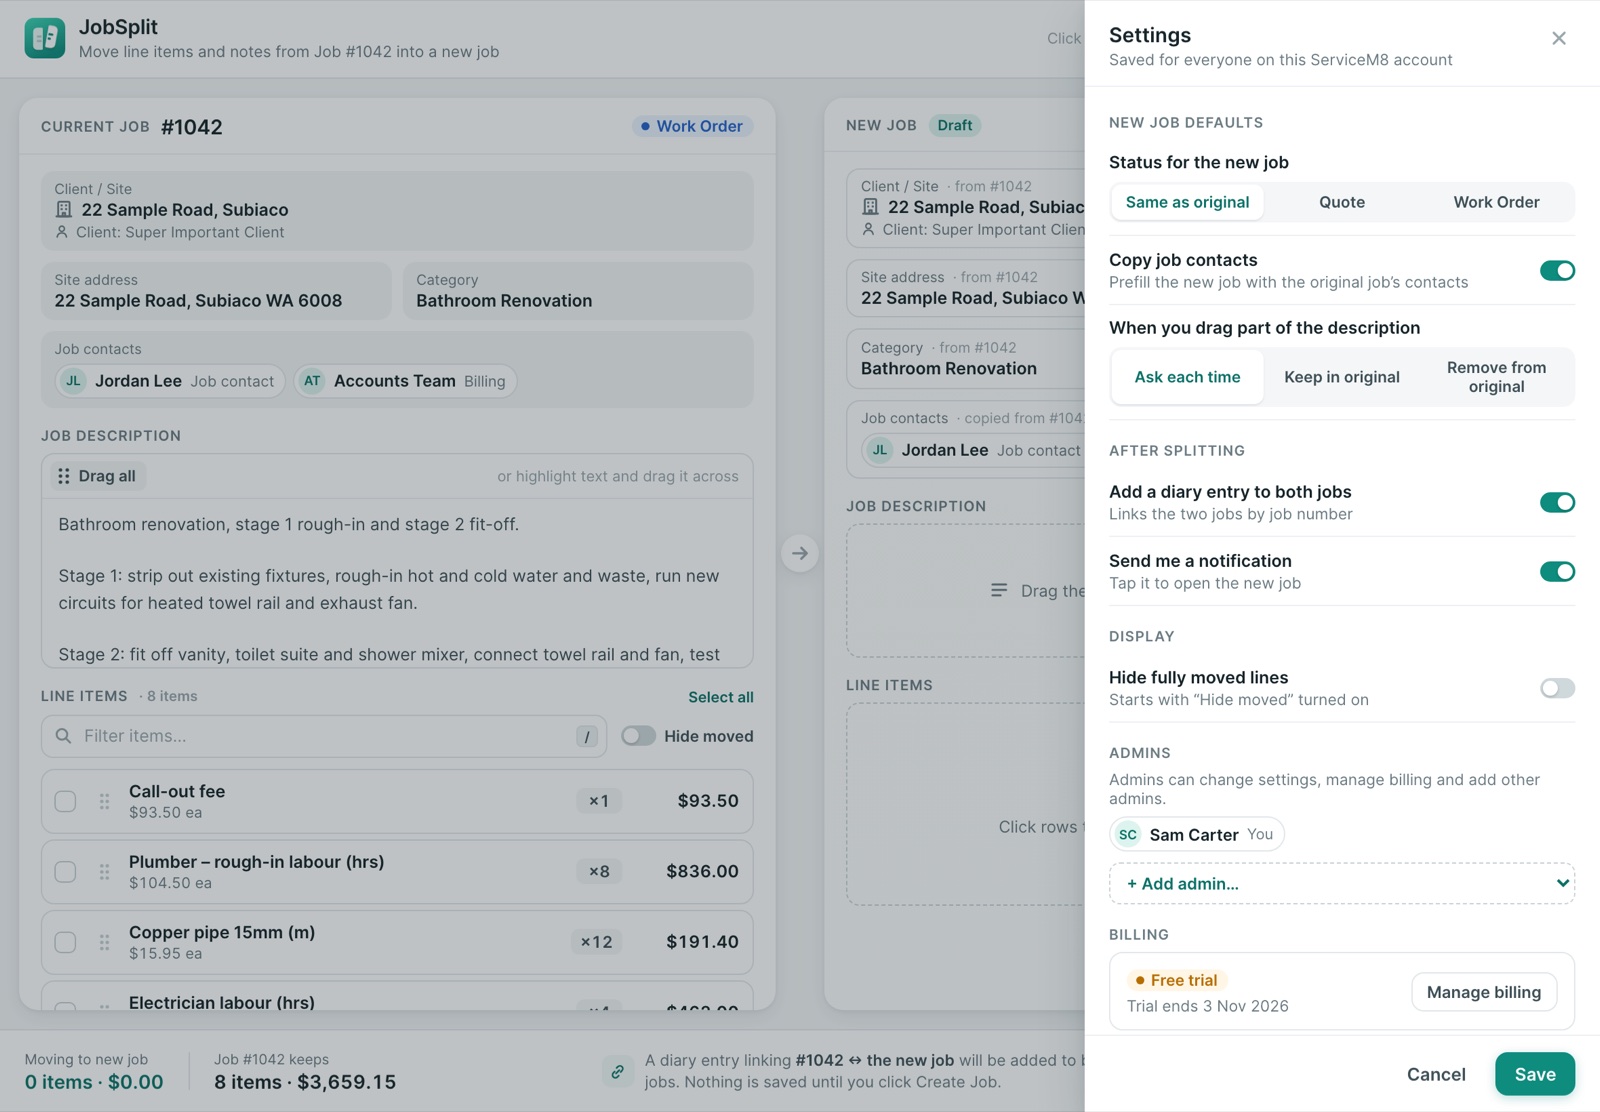Select Work Order as new job status

click(1496, 202)
